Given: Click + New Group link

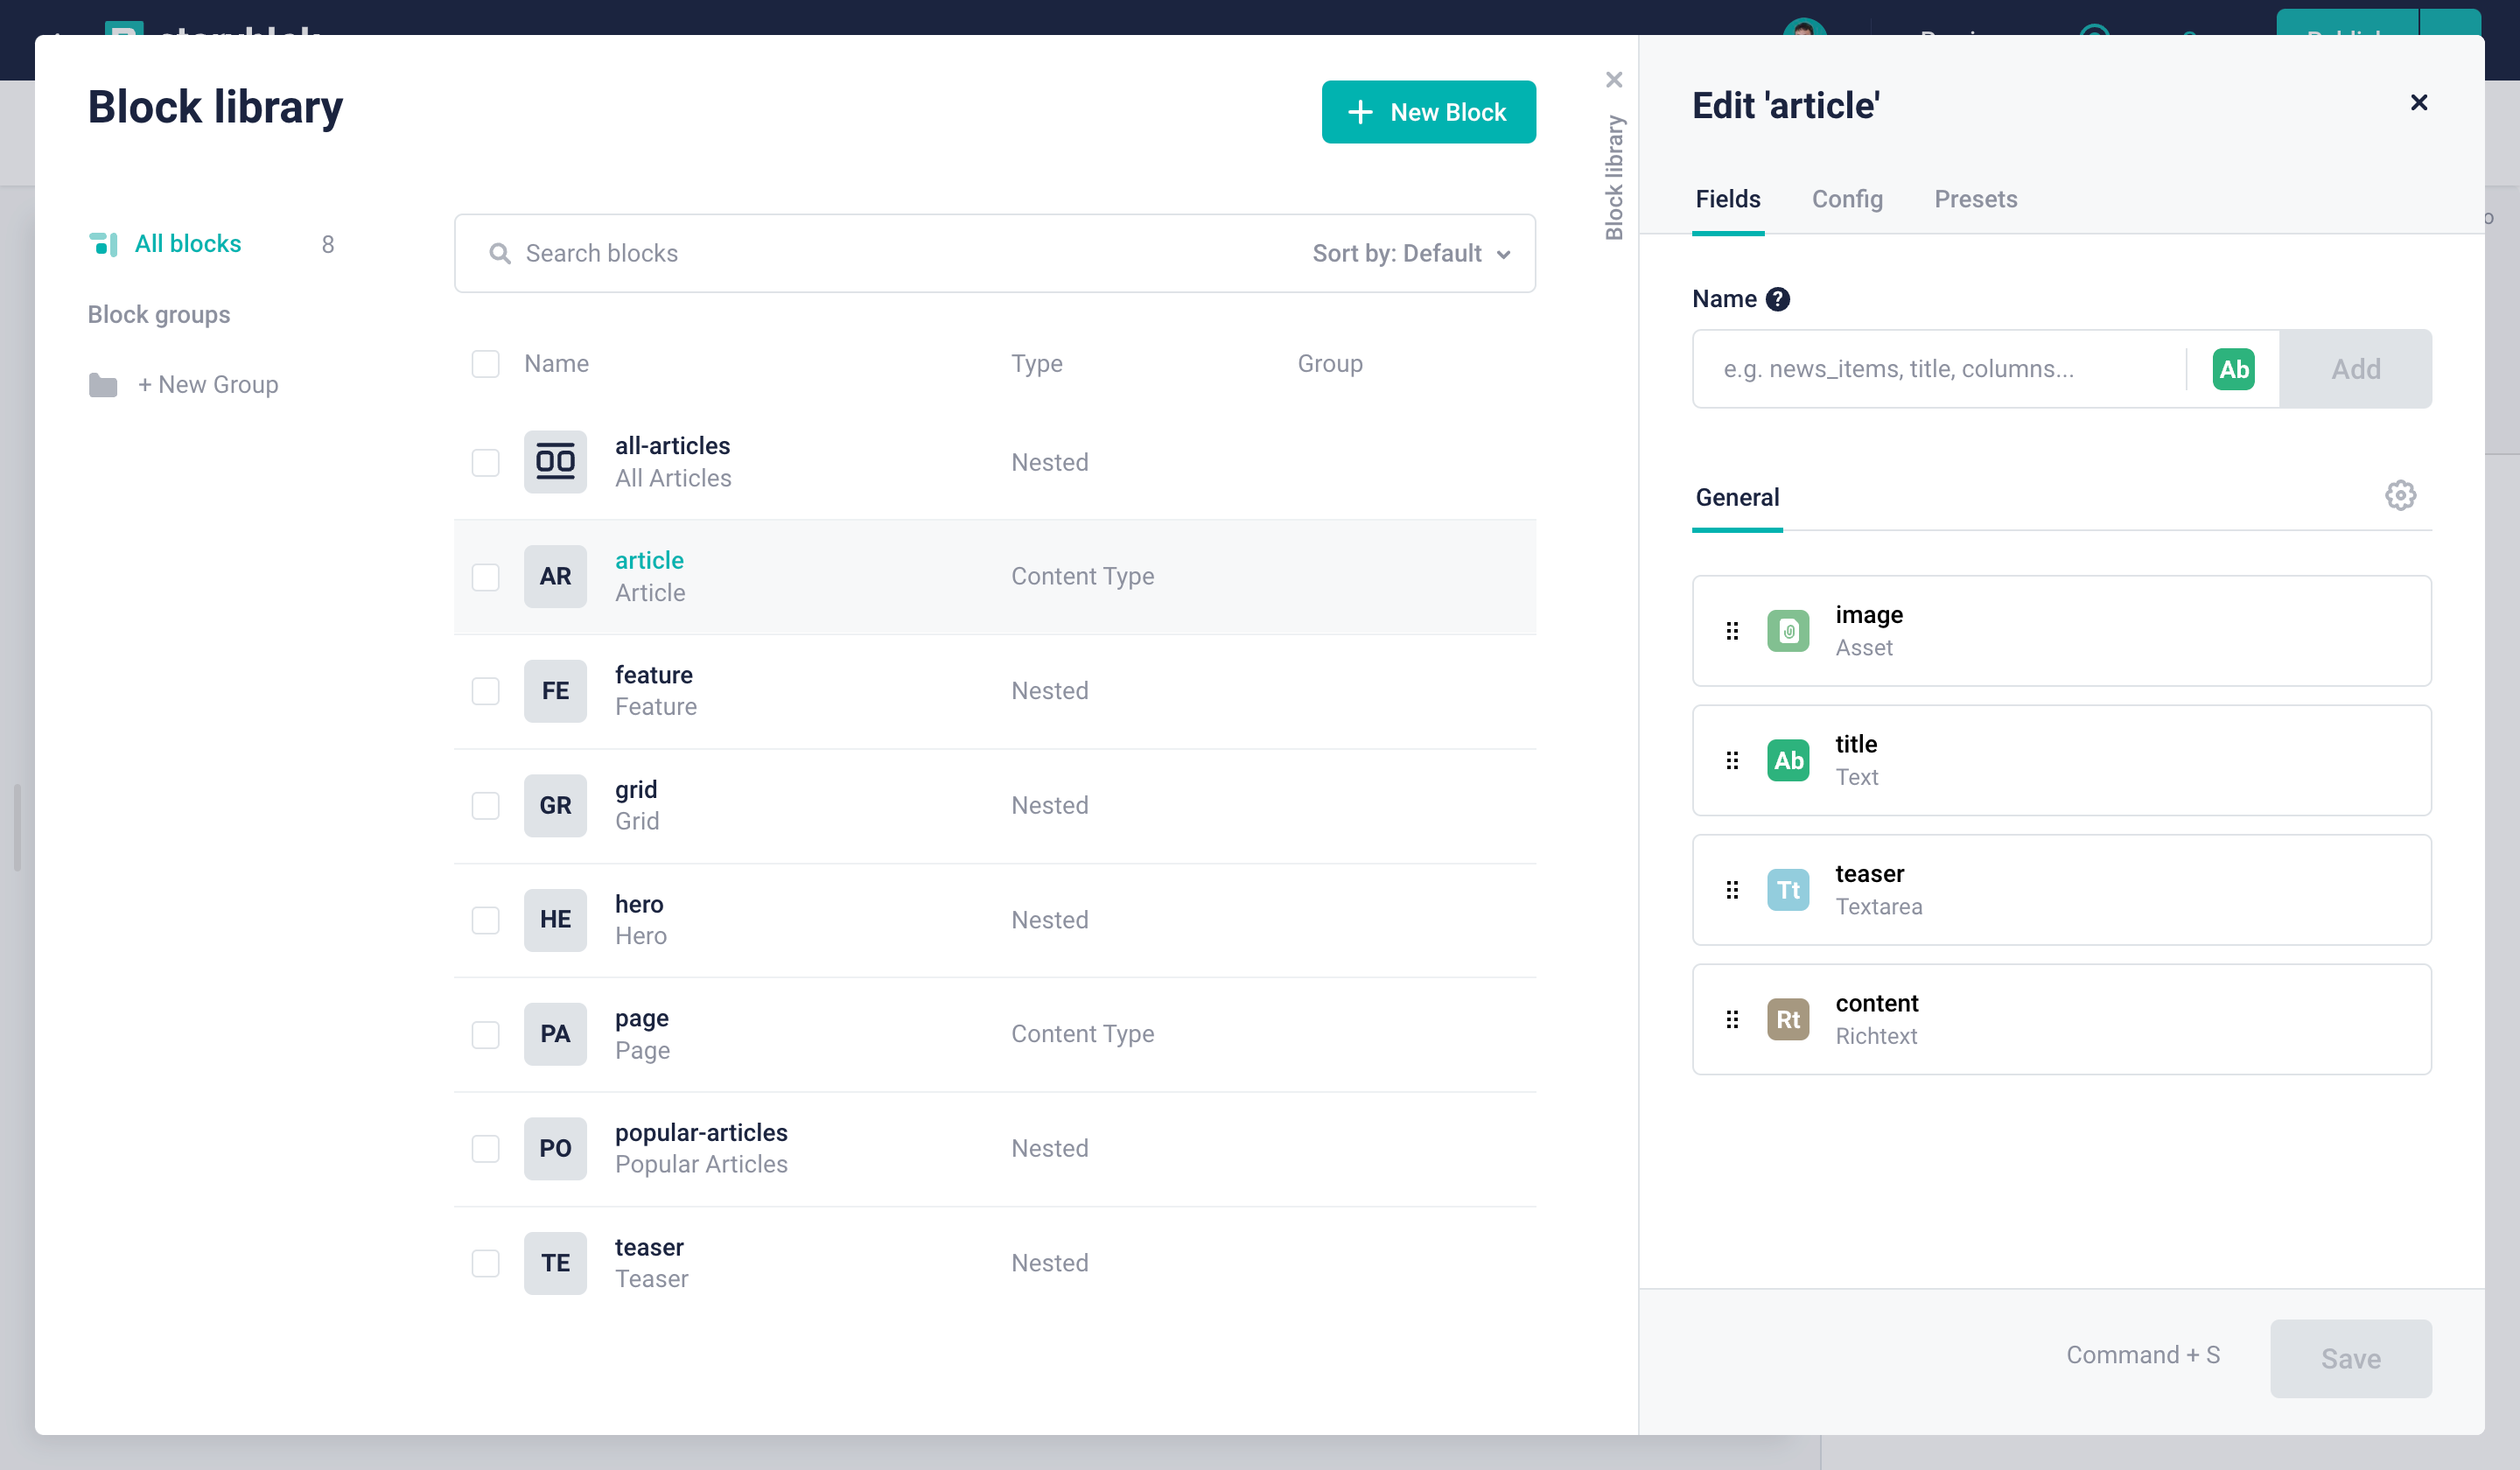Looking at the screenshot, I should click(x=208, y=385).
